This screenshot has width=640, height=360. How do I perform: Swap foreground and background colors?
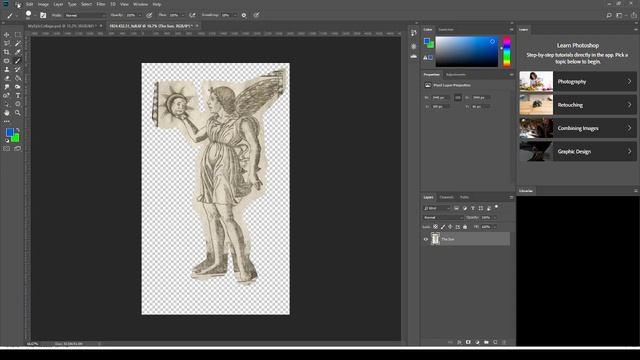point(18,130)
